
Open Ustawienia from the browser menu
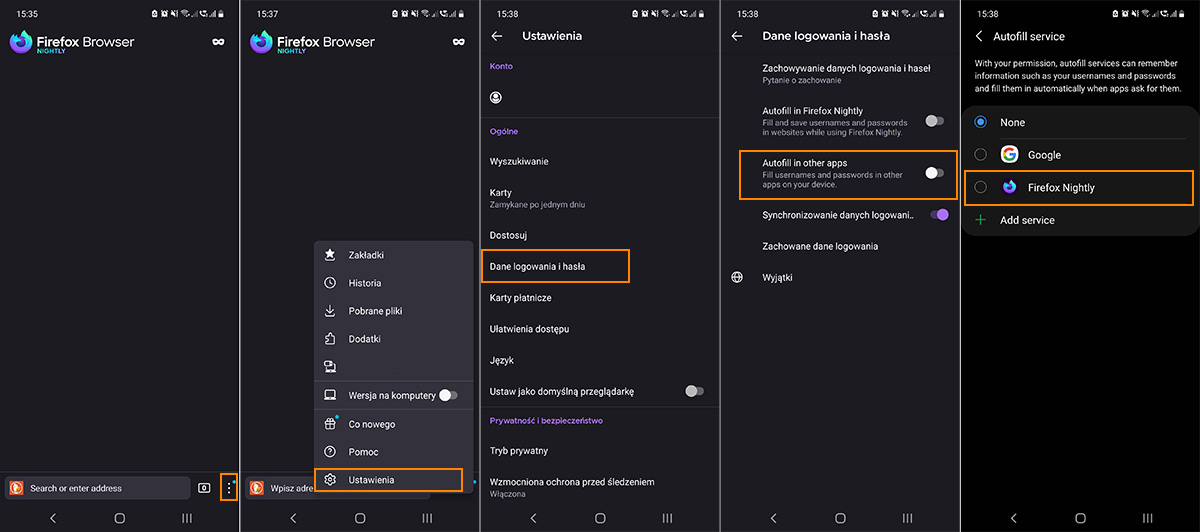tap(388, 480)
